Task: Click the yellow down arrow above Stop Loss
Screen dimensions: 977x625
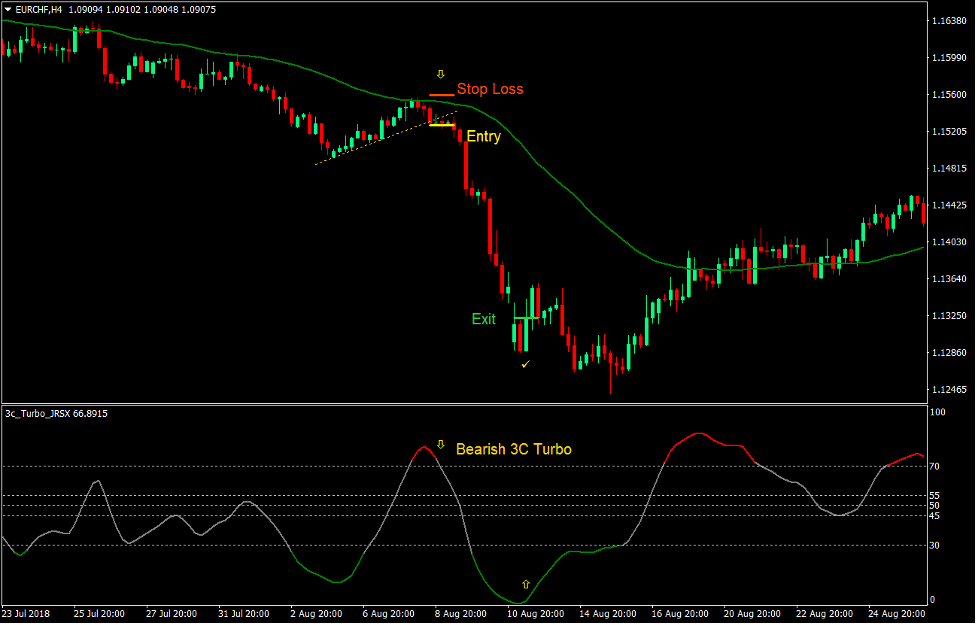Action: pos(440,73)
